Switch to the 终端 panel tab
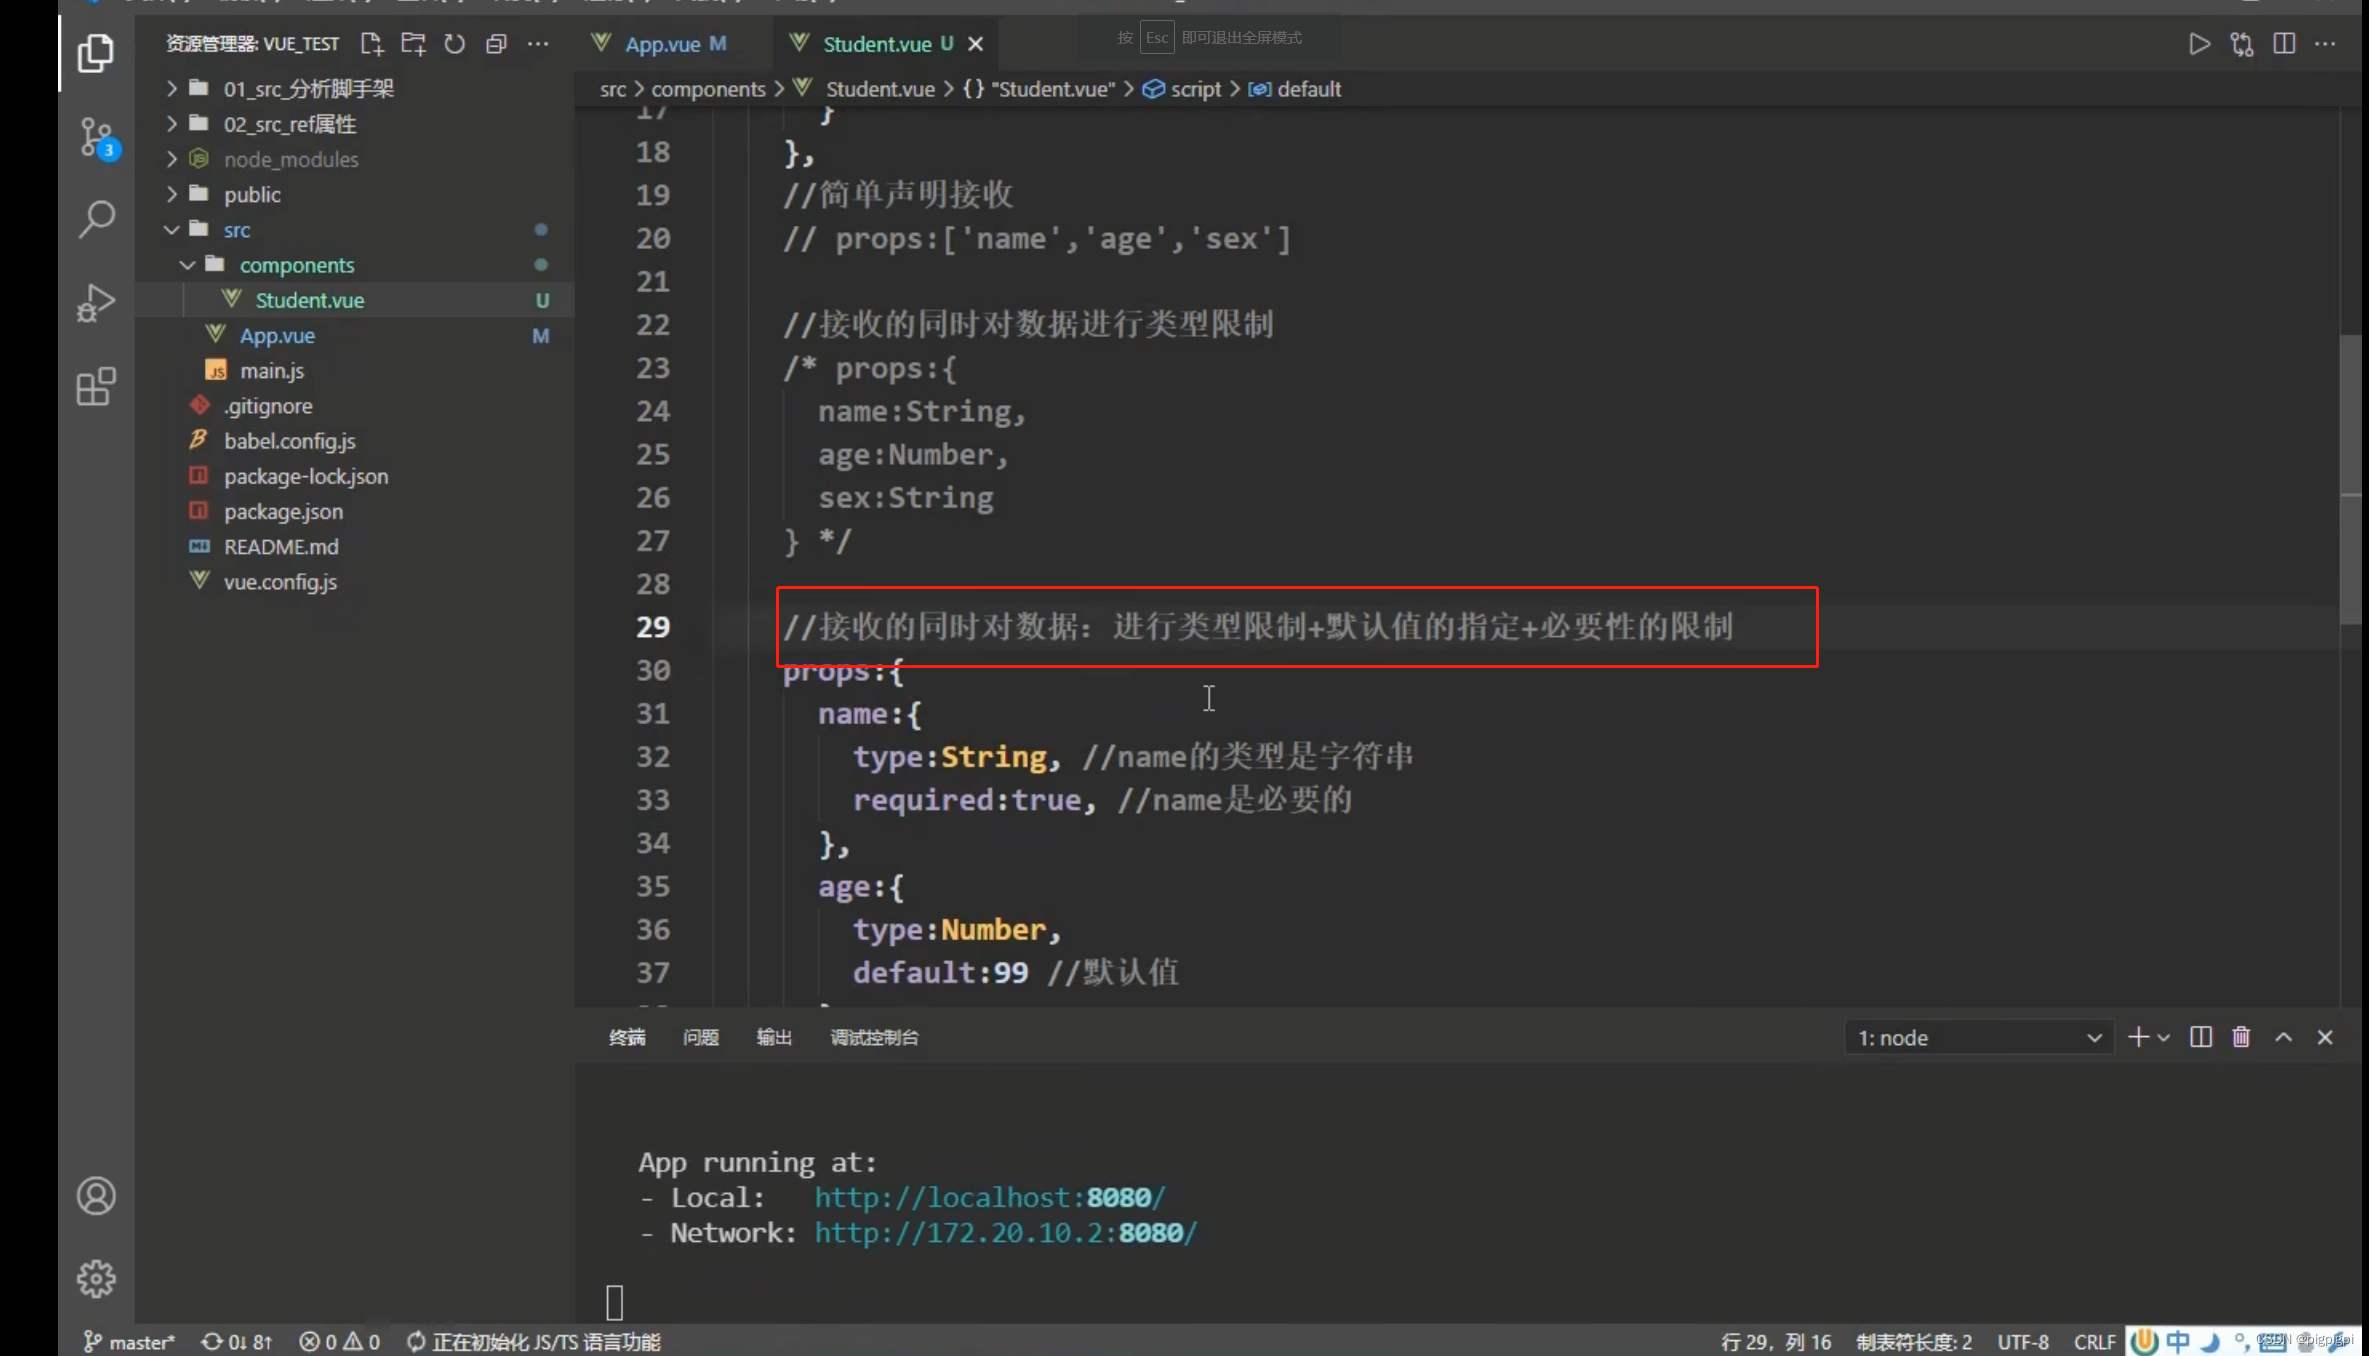2369x1356 pixels. click(x=627, y=1037)
